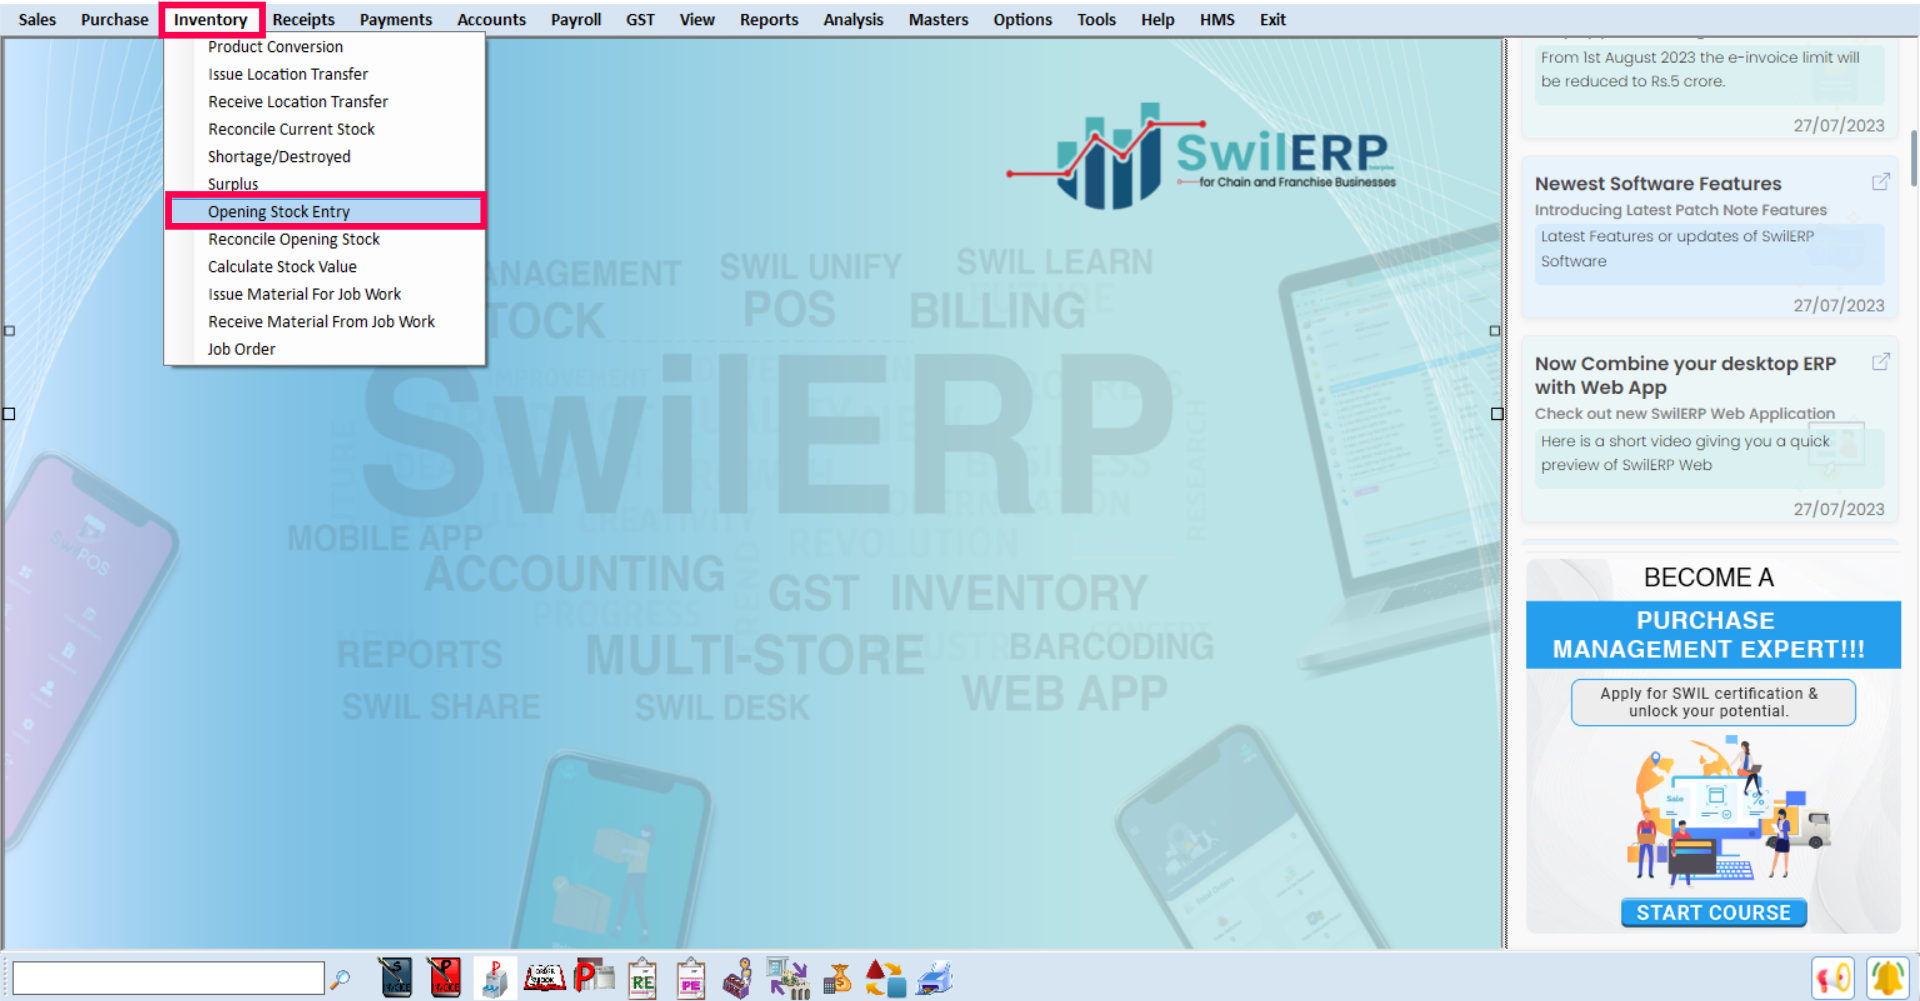Select Issue Location Transfer

coord(325,74)
